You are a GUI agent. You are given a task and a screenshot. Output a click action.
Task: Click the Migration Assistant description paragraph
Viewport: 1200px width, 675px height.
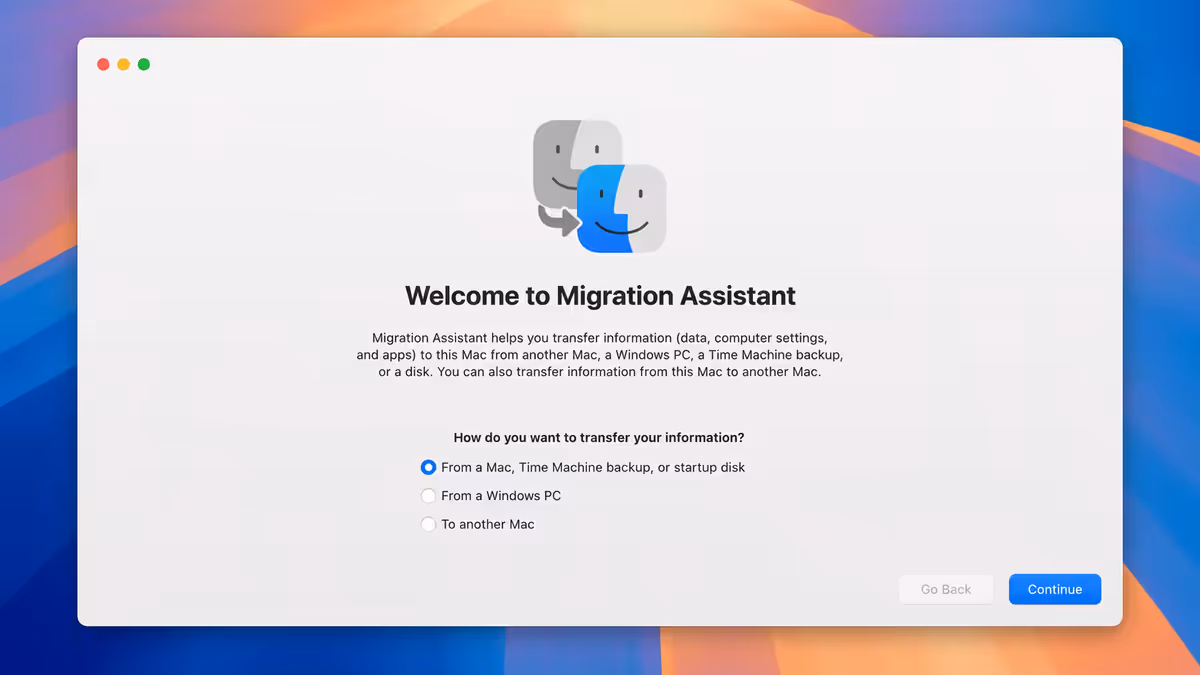(x=600, y=355)
